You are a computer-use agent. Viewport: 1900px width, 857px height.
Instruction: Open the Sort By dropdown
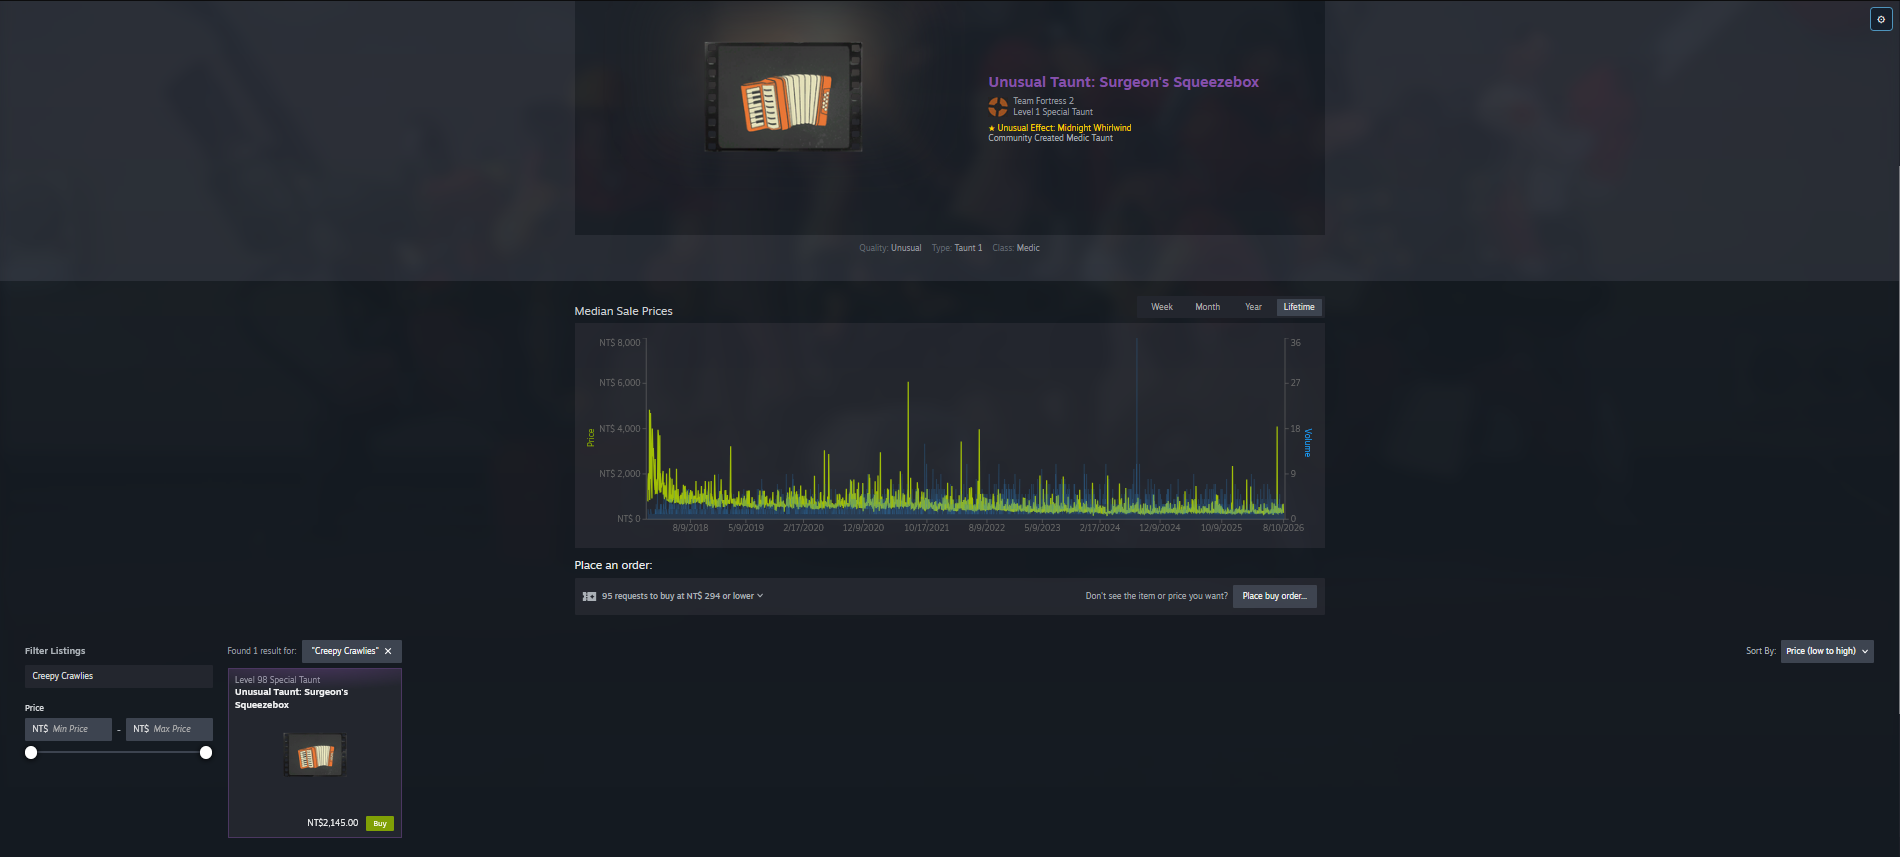point(1827,651)
